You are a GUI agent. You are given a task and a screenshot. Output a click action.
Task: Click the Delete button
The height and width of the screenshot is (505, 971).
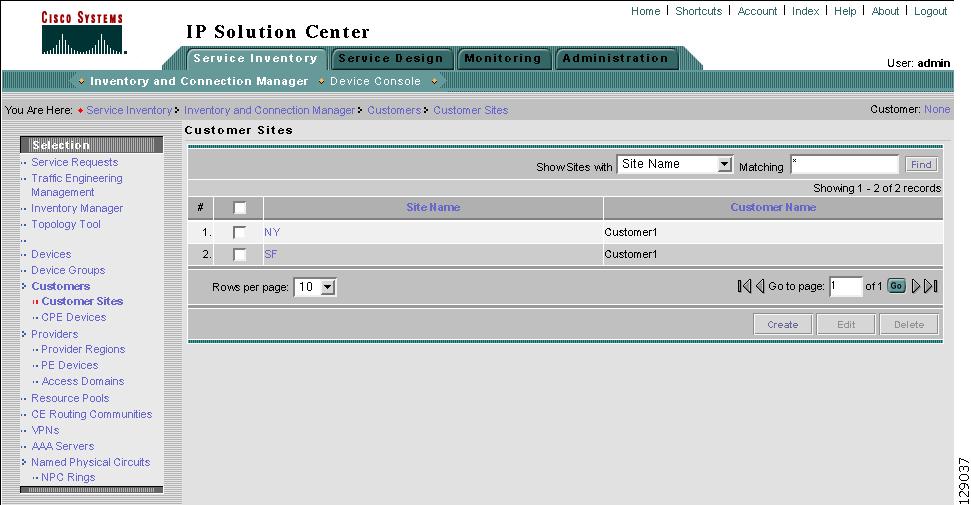[908, 324]
